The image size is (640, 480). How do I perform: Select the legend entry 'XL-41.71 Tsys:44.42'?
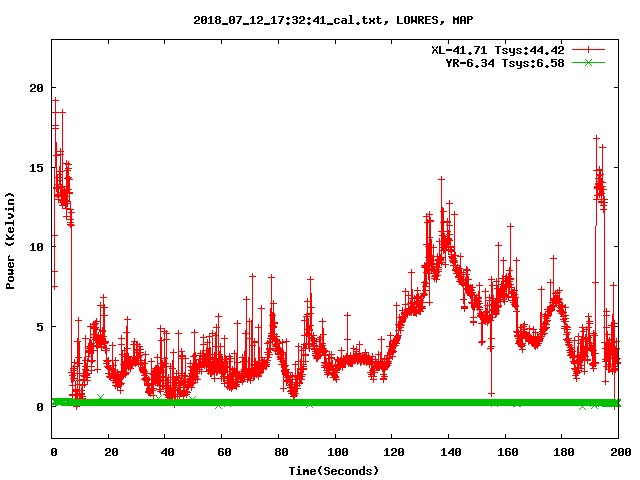[498, 50]
